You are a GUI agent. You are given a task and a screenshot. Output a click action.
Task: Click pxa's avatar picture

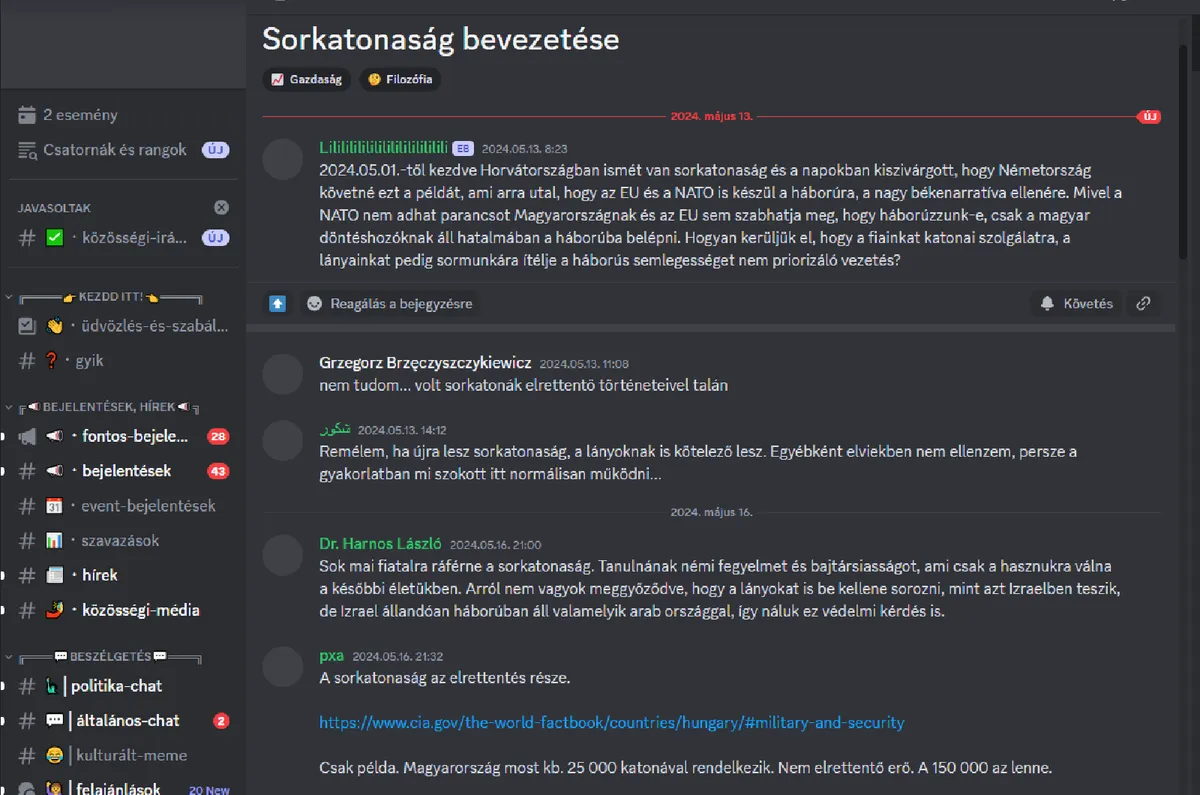282,666
